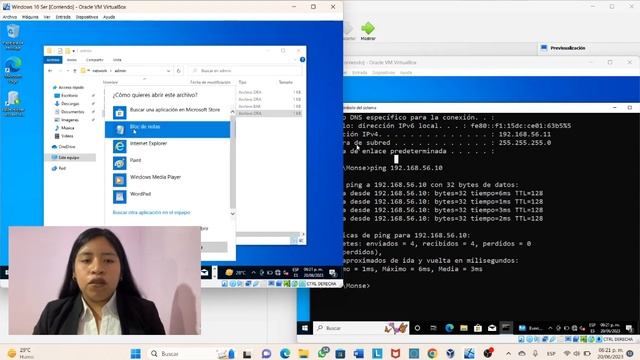Click the Fecha de modificación column header

pyautogui.click(x=210, y=82)
